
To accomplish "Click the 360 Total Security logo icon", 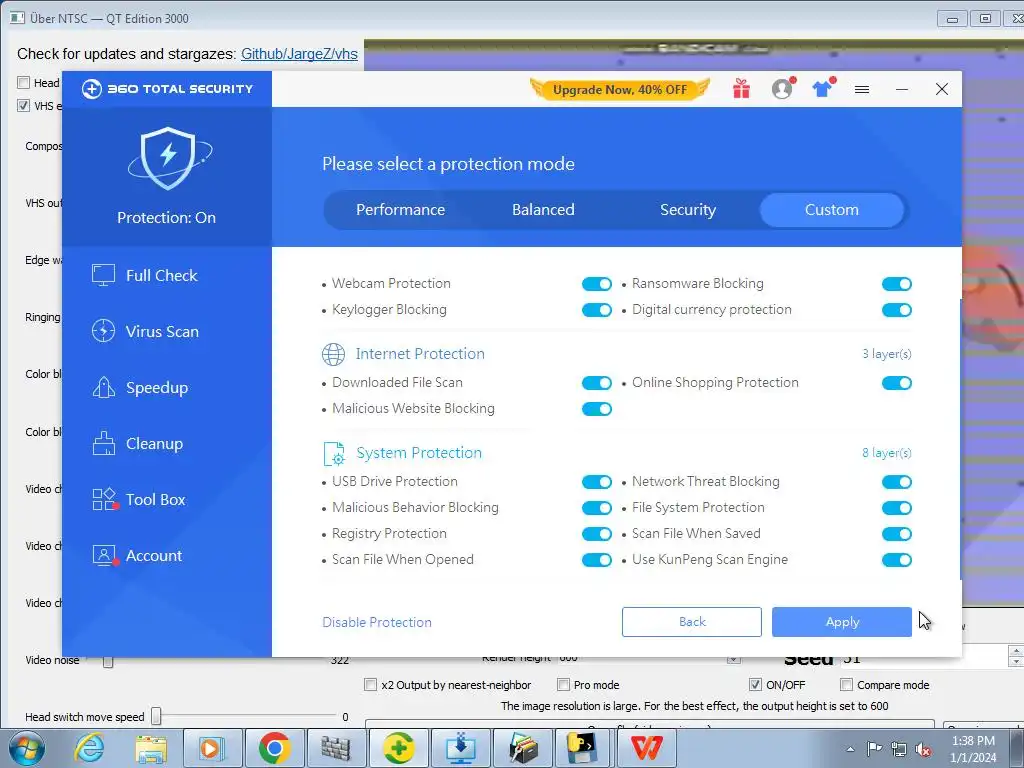I will click(x=91, y=89).
